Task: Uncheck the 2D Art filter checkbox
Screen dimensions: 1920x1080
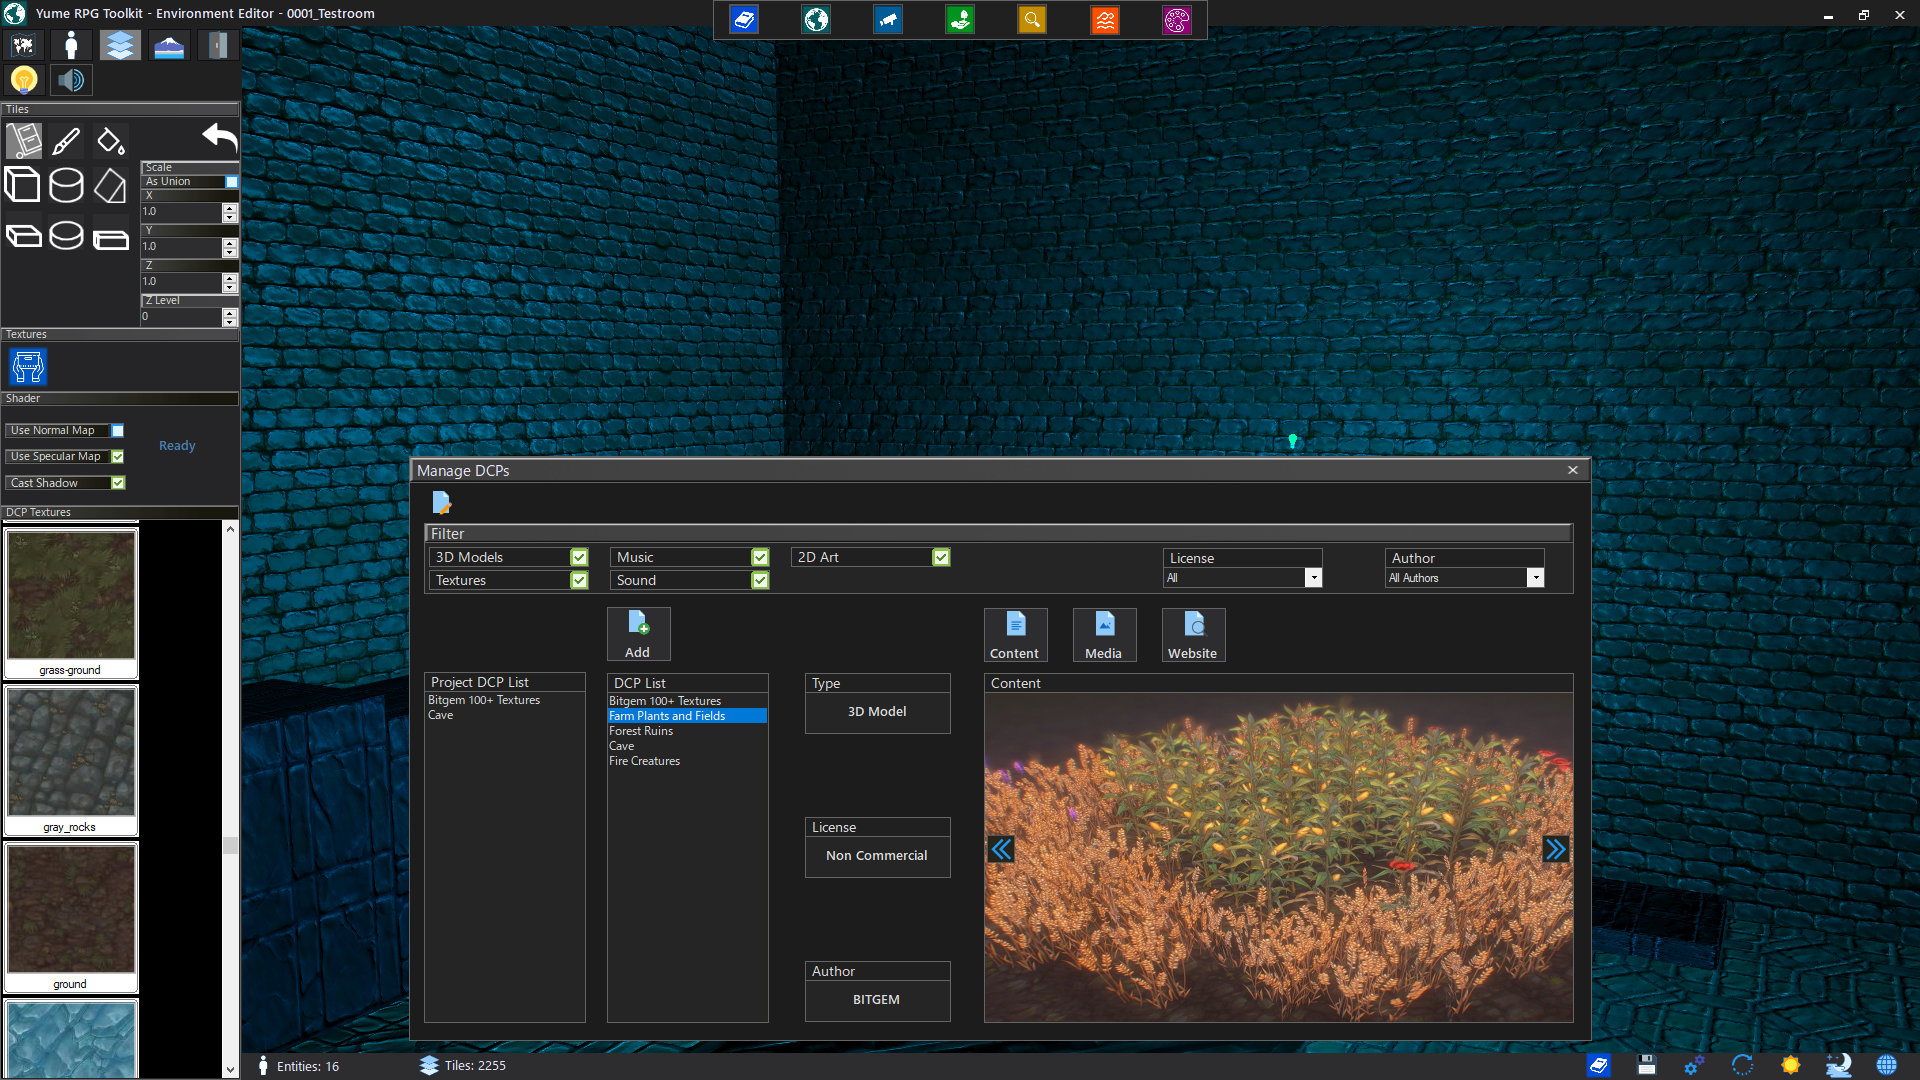Action: [x=941, y=557]
